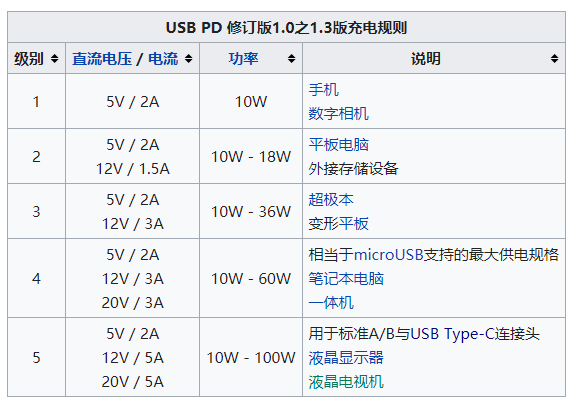This screenshot has height=410, width=583.
Task: Open the 液晶显示器 link
Action: click(346, 357)
